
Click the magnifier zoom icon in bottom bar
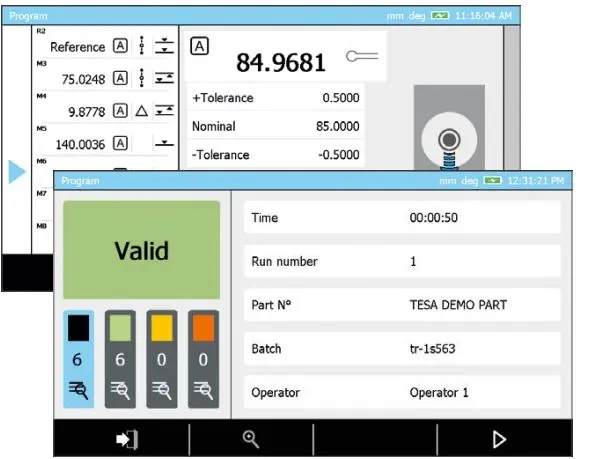point(251,439)
